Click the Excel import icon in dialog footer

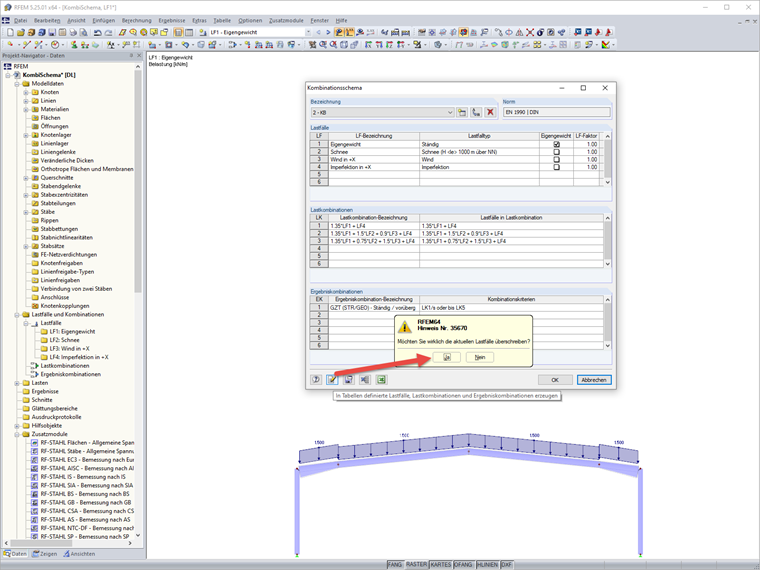pyautogui.click(x=365, y=380)
